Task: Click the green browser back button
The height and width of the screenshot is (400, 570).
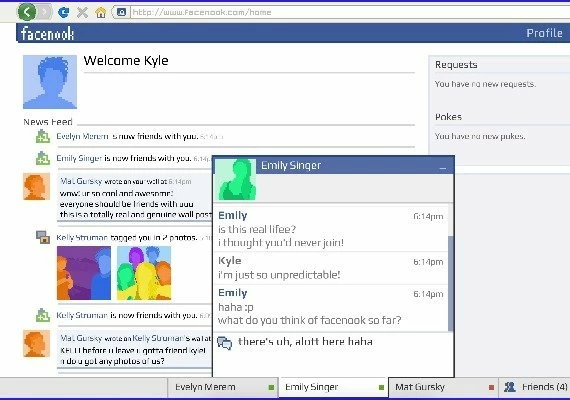Action: (x=27, y=12)
